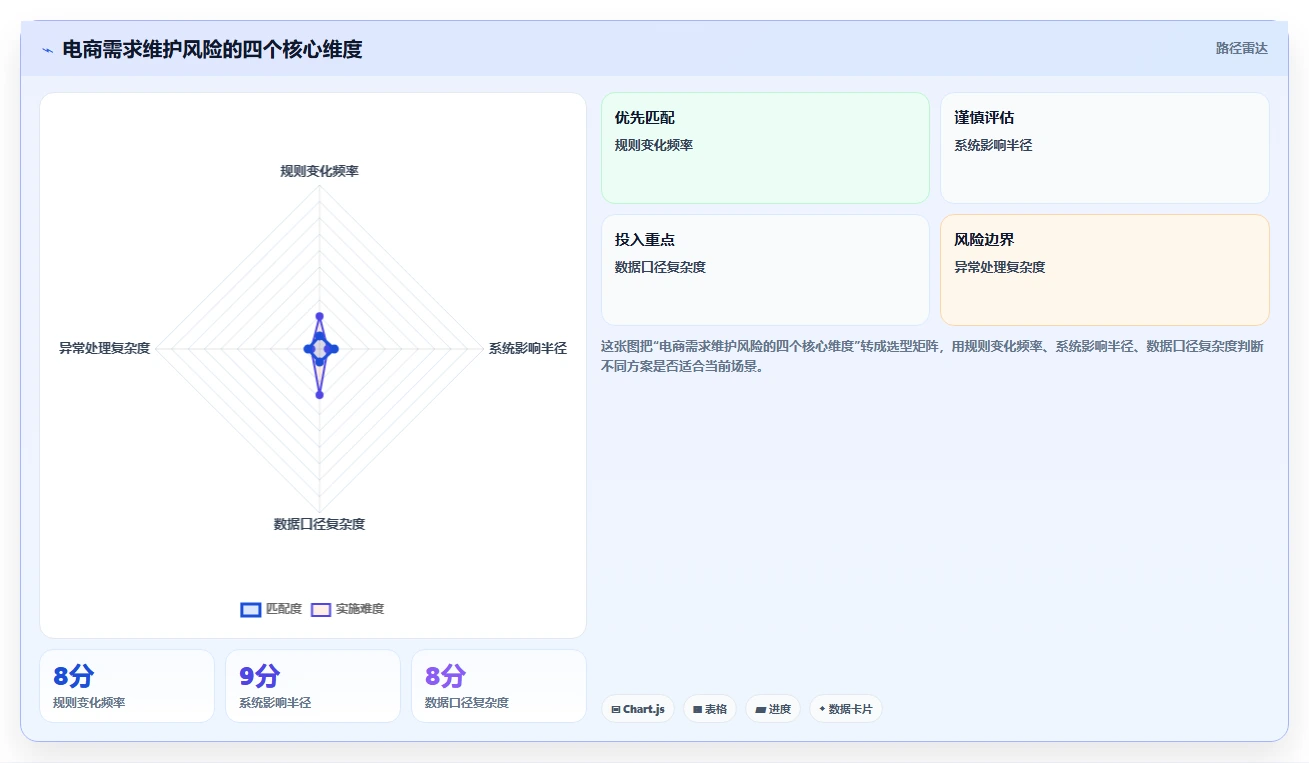
Task: Click the Chart.js tag
Action: point(638,709)
